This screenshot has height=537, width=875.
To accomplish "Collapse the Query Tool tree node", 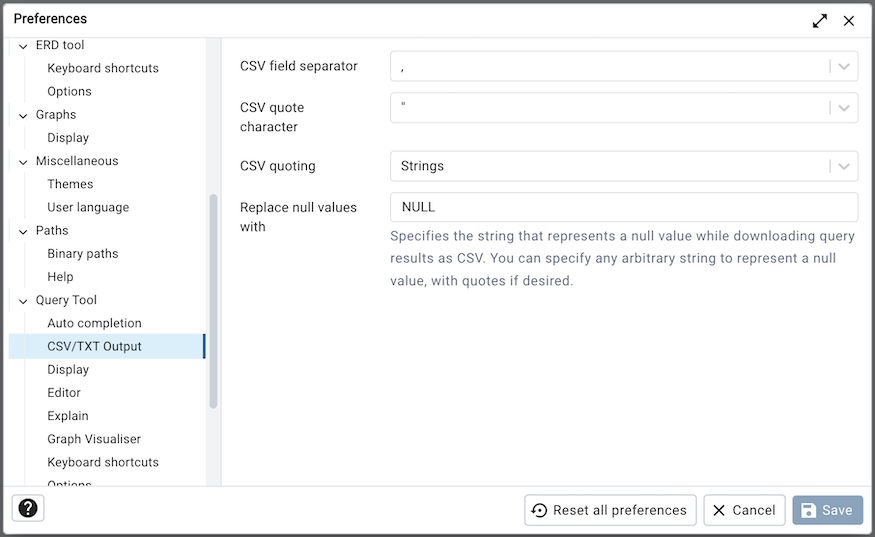I will (23, 301).
